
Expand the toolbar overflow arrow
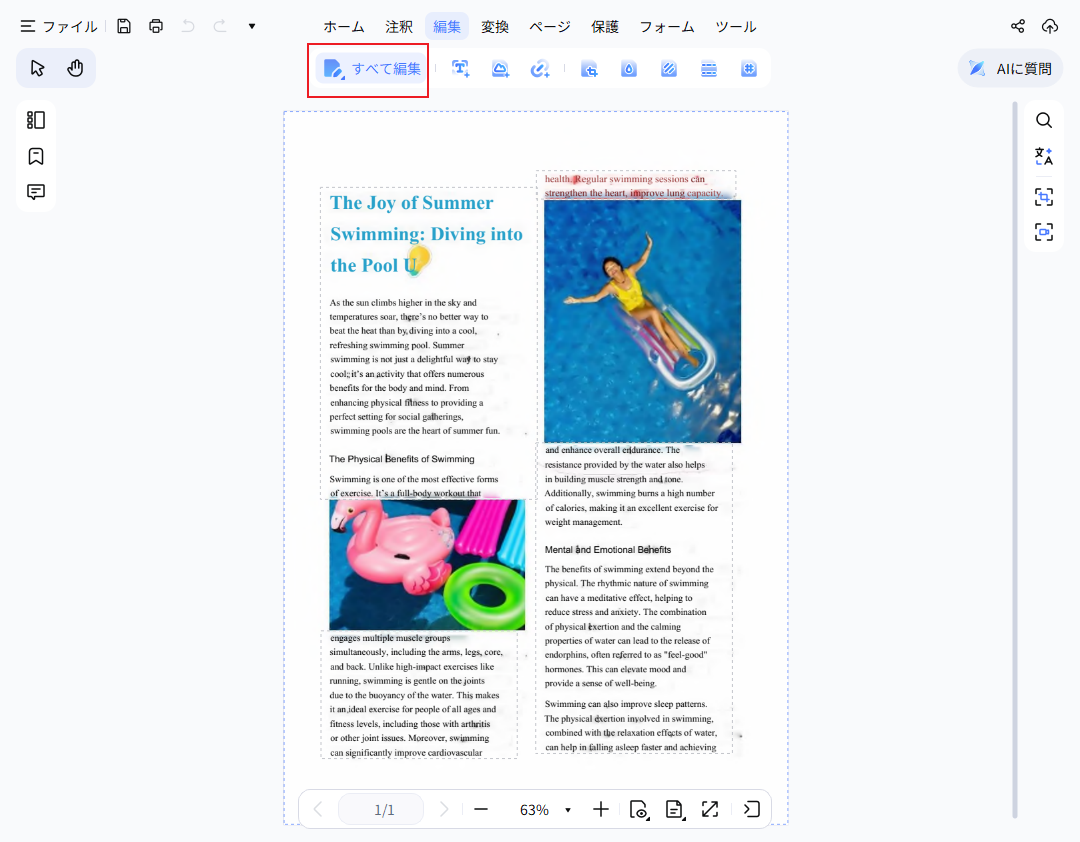(x=252, y=25)
